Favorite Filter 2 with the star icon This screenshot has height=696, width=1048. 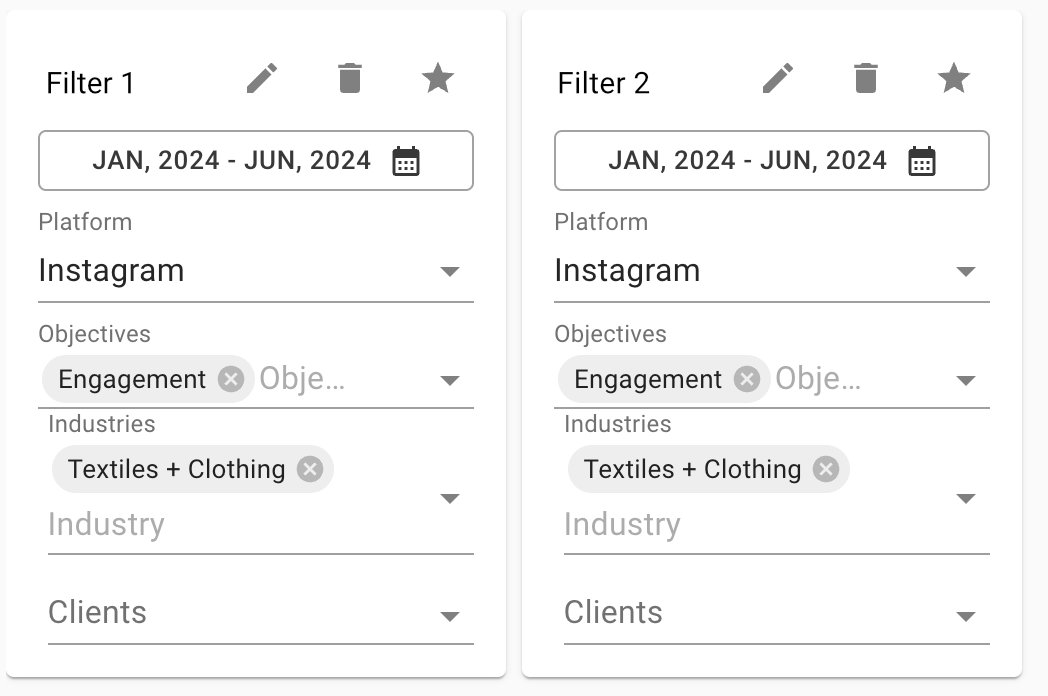[x=954, y=78]
